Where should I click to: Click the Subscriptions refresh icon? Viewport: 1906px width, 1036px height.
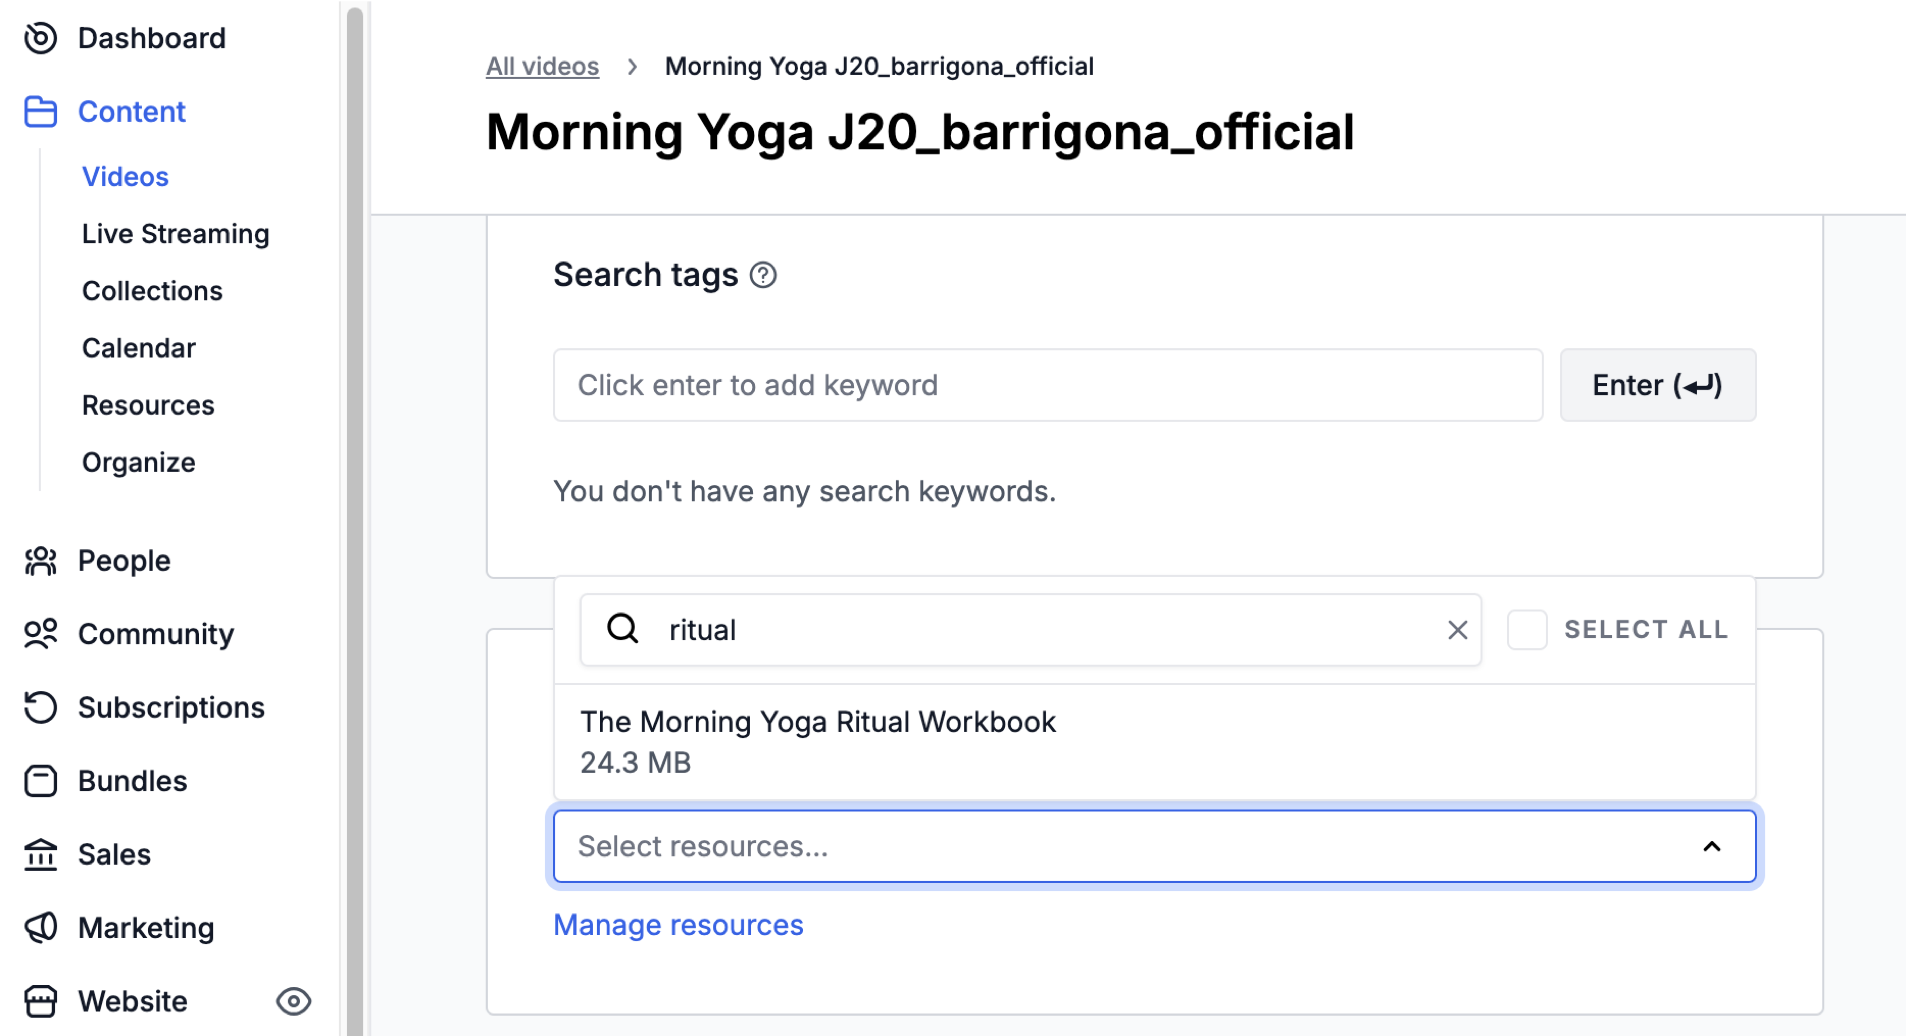point(40,707)
